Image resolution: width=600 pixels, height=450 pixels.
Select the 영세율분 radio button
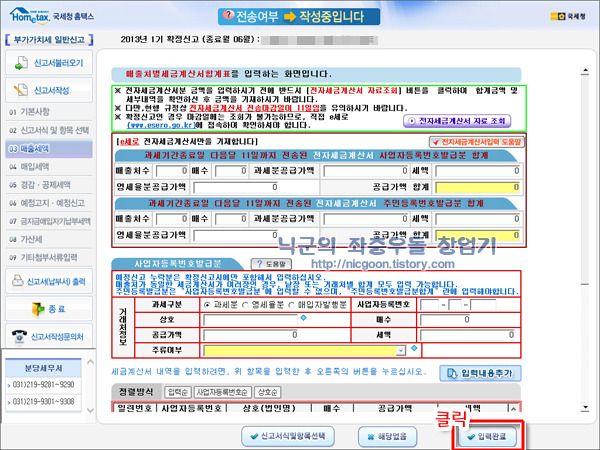coord(245,305)
